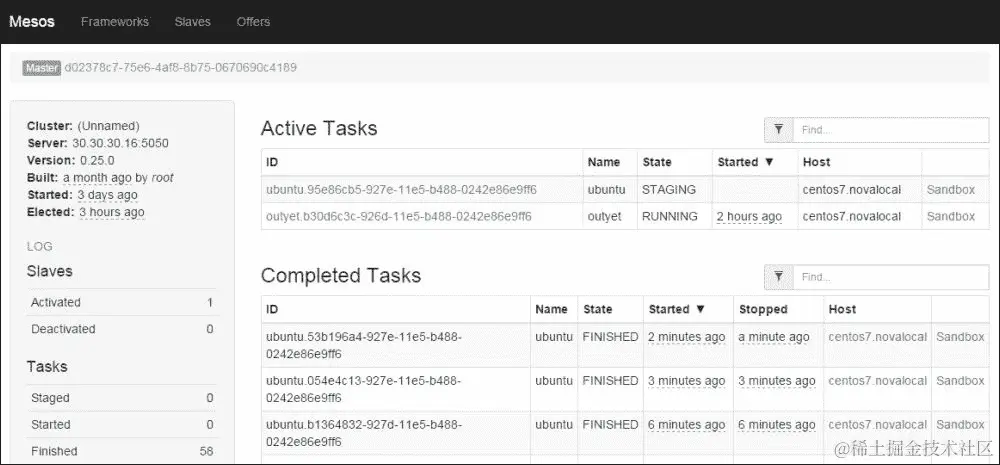Image resolution: width=1000 pixels, height=465 pixels.
Task: Click the Version 0.25.0 value
Action: coord(98,161)
